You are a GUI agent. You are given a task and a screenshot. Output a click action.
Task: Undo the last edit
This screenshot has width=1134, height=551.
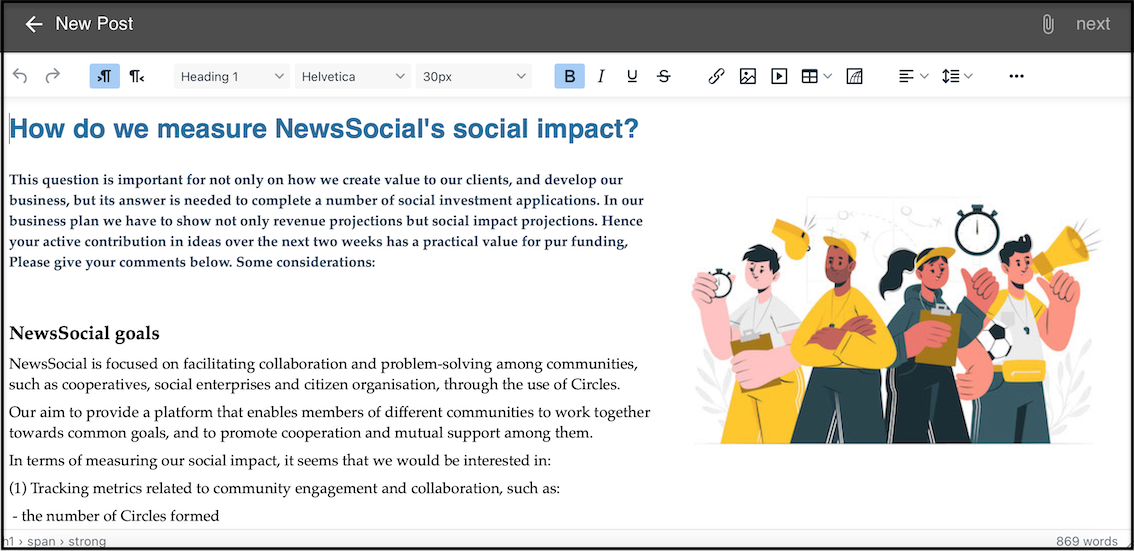point(20,76)
